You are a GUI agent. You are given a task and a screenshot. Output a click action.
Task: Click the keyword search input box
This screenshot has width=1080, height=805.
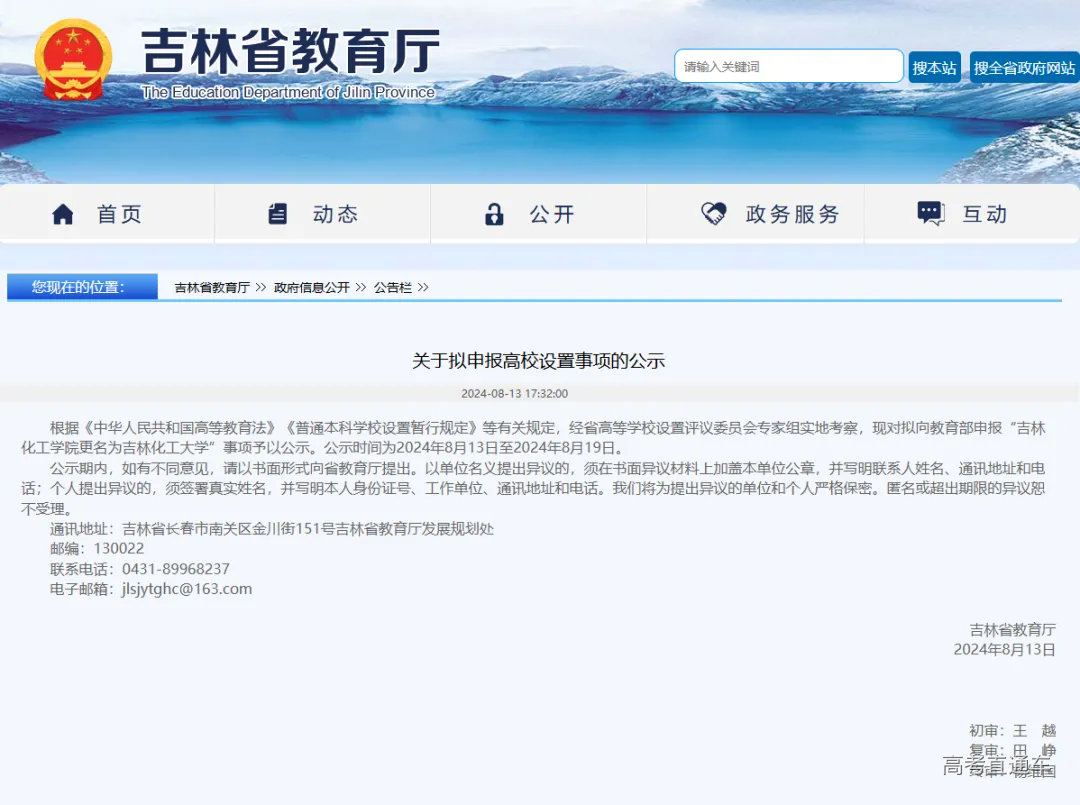[789, 66]
